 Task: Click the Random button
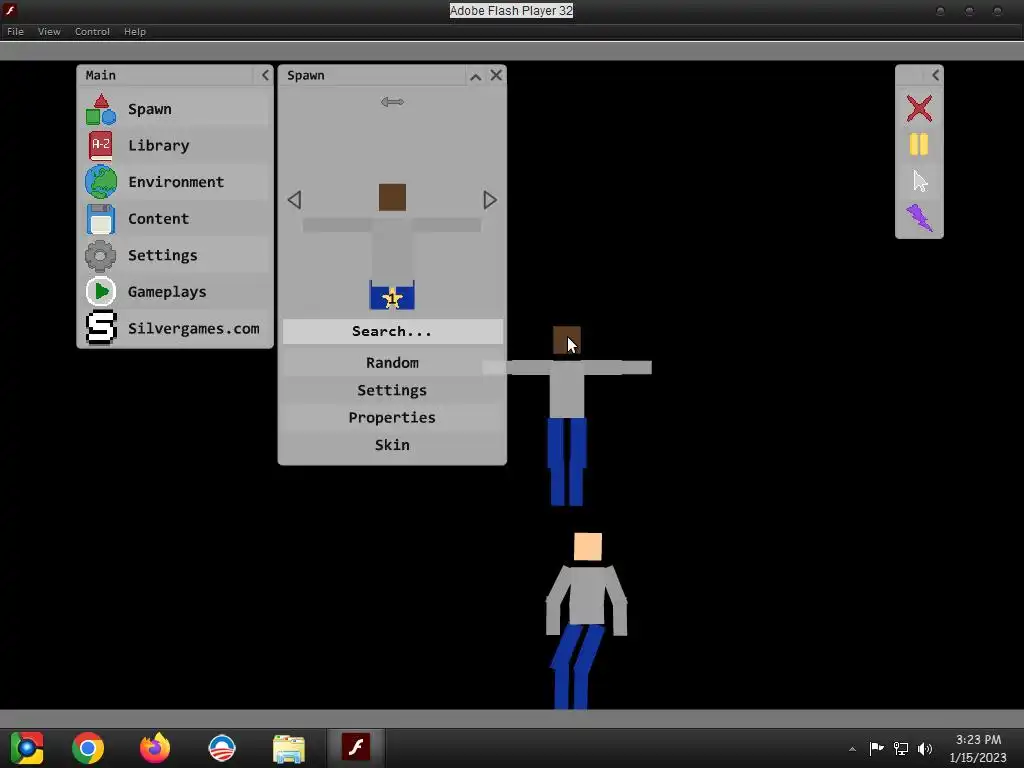(392, 362)
